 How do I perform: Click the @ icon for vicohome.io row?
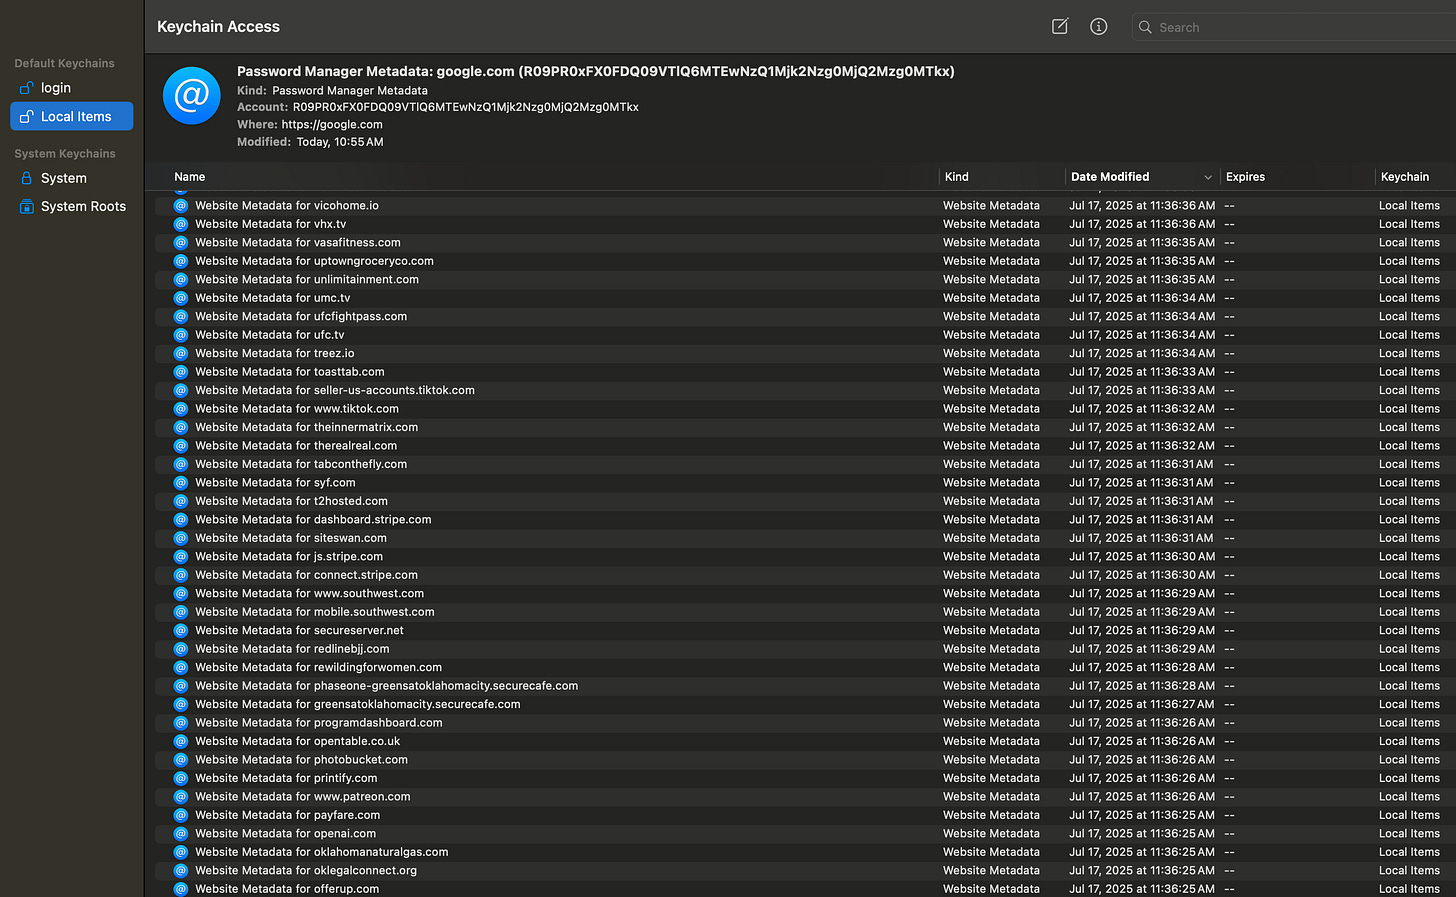point(181,205)
